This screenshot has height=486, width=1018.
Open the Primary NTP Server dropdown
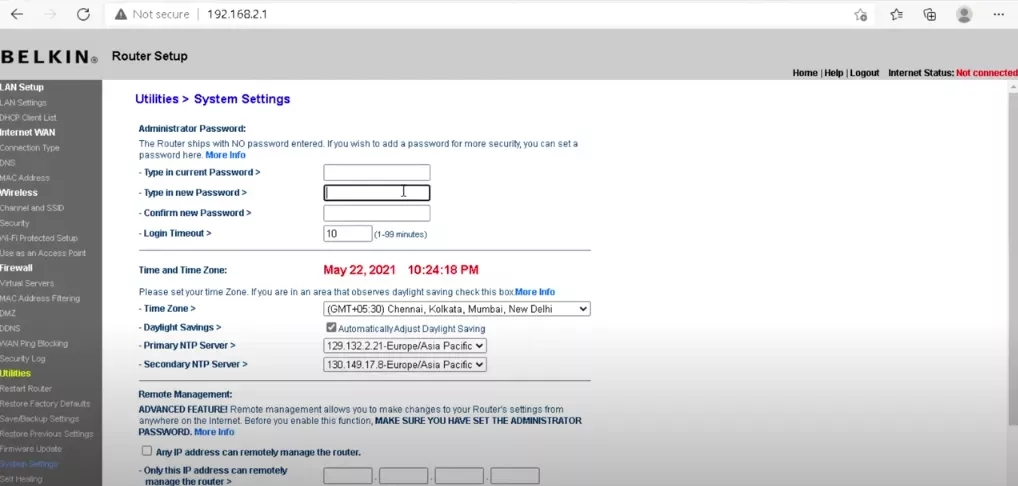tap(404, 346)
